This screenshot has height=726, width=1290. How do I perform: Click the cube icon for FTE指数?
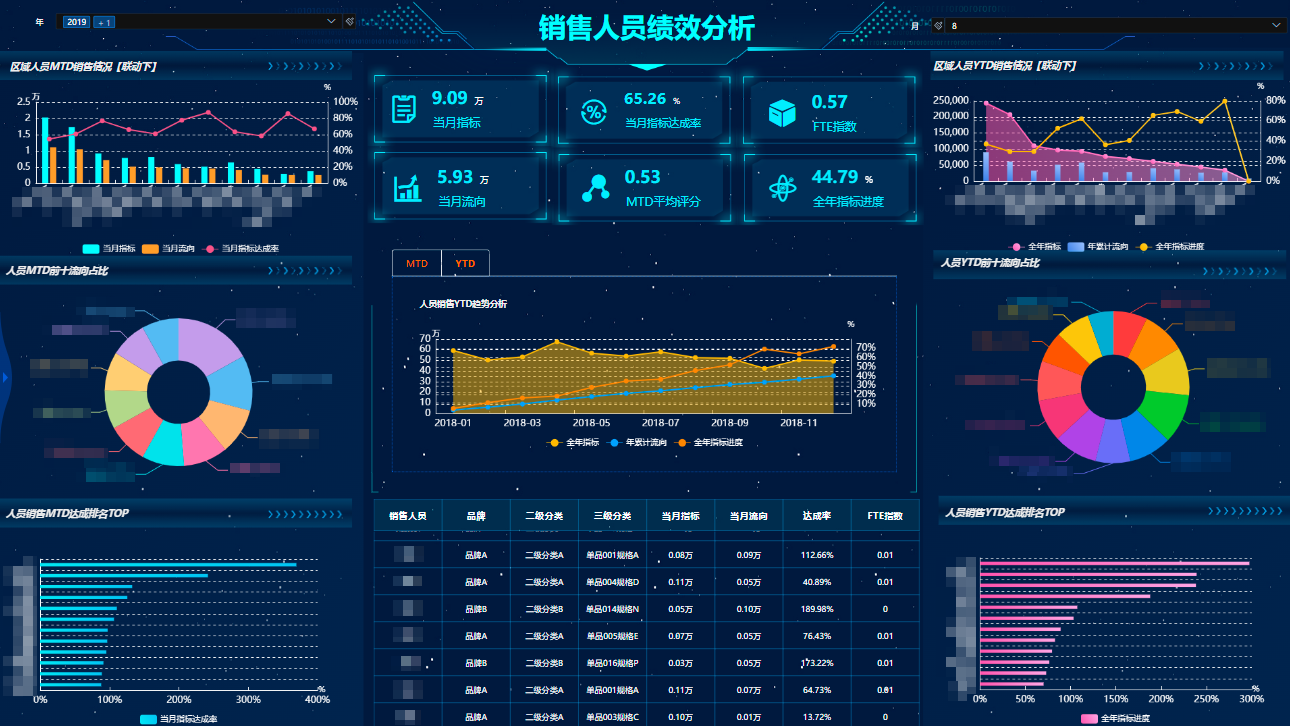[x=782, y=112]
